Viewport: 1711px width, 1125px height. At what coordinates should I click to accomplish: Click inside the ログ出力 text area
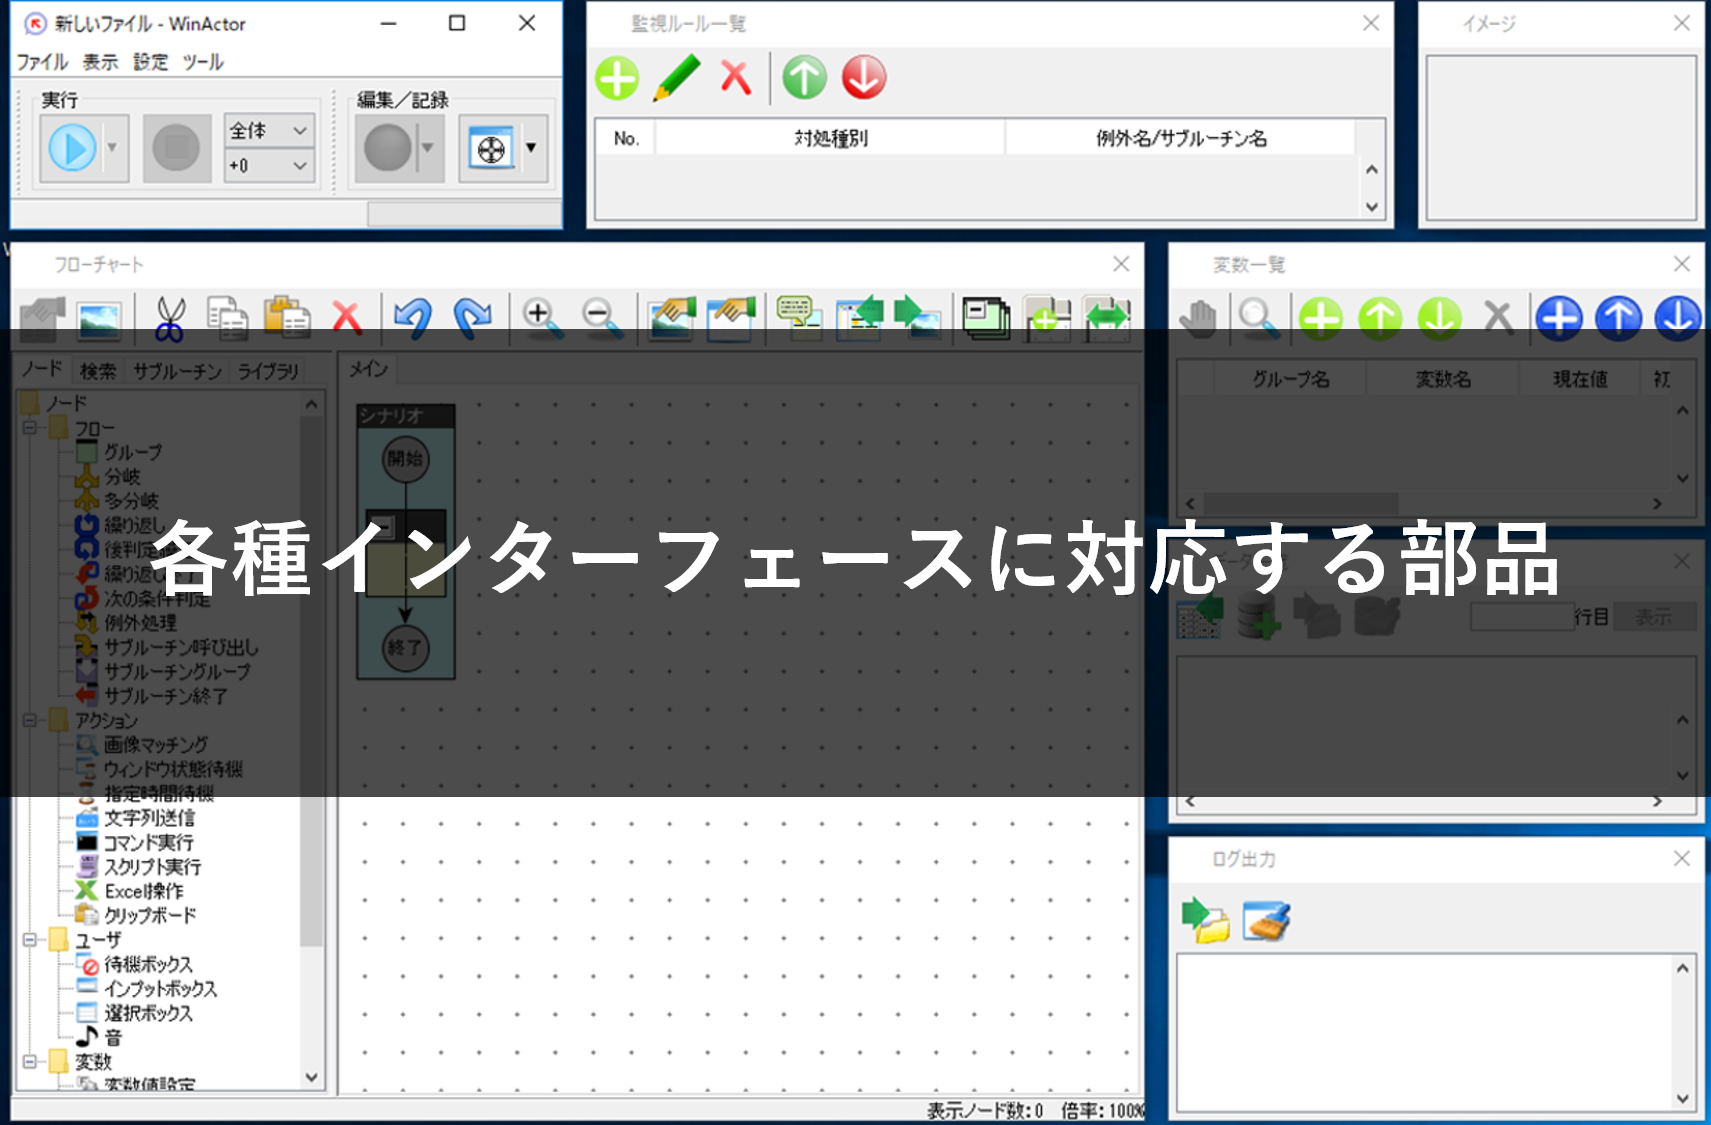click(x=1425, y=1033)
